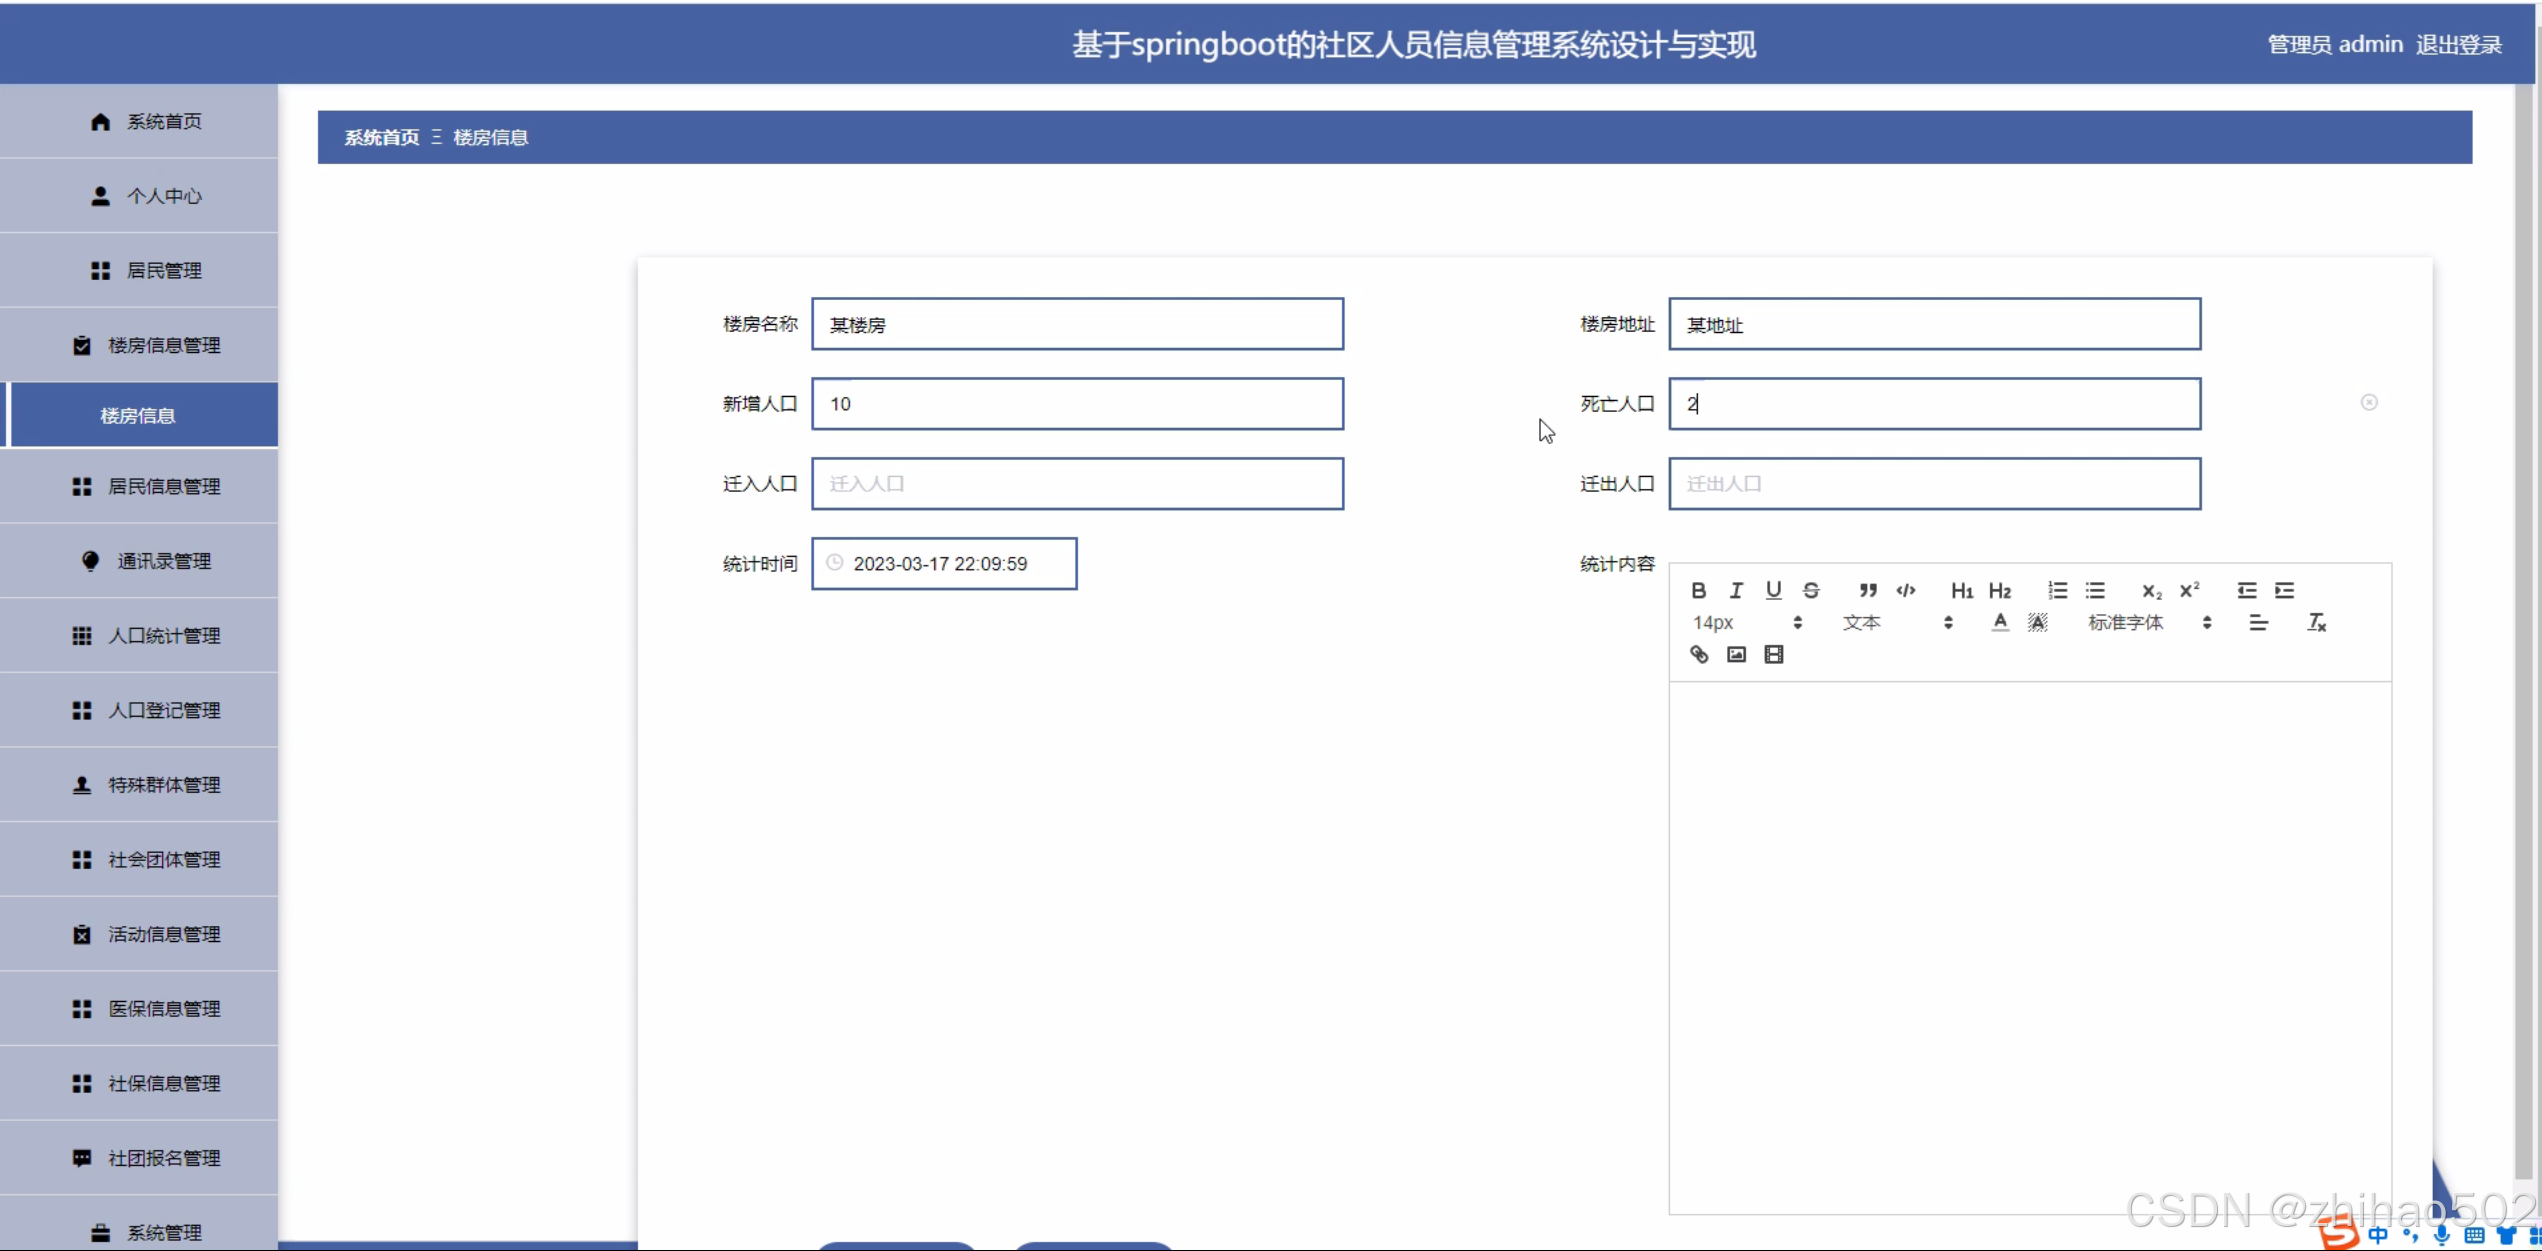Toggle strikethrough formatting button
The height and width of the screenshot is (1251, 2542).
click(x=1811, y=590)
